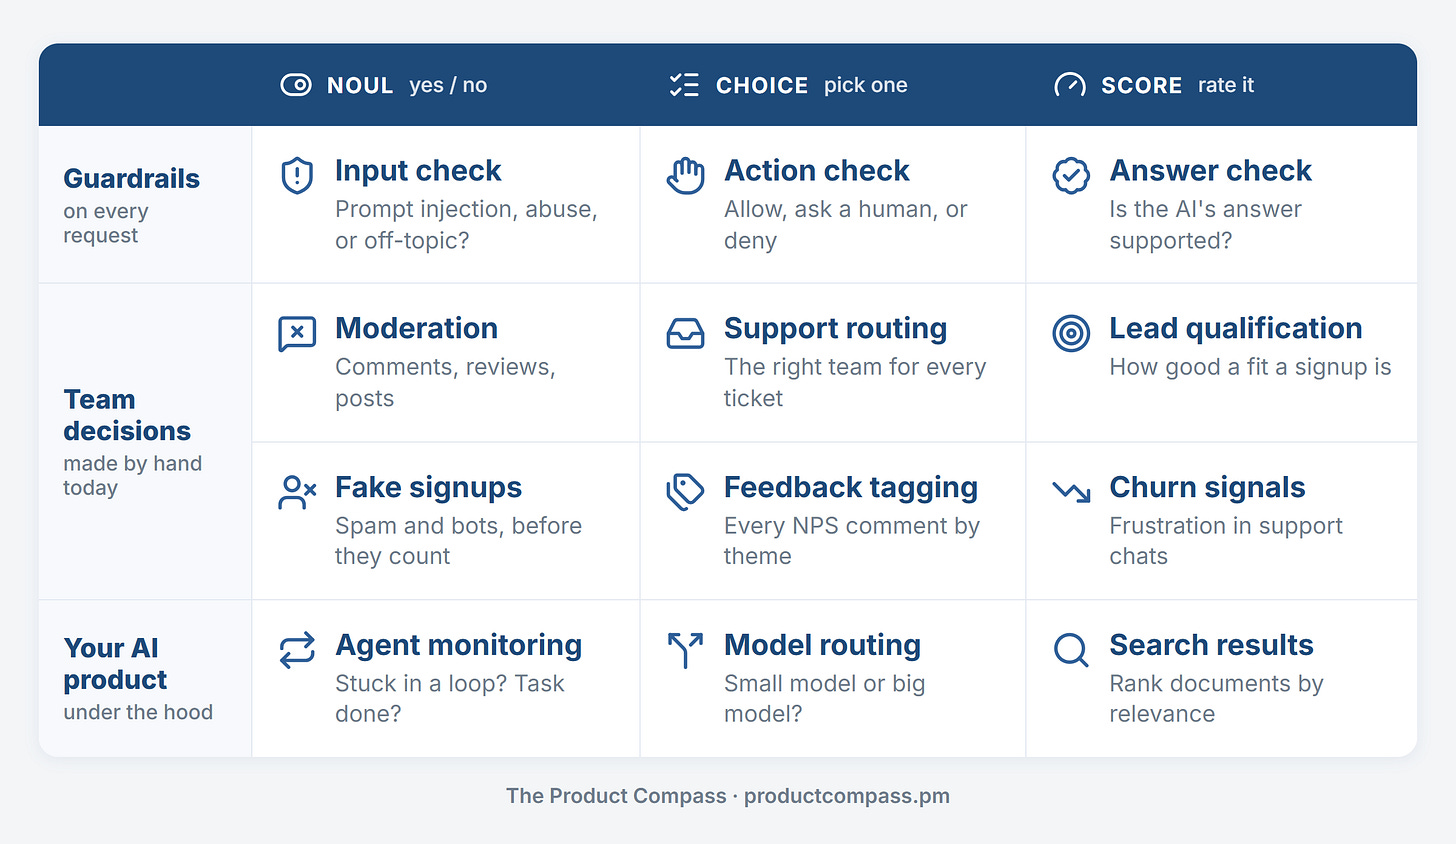Click the 'Moderation' heading

click(x=416, y=328)
